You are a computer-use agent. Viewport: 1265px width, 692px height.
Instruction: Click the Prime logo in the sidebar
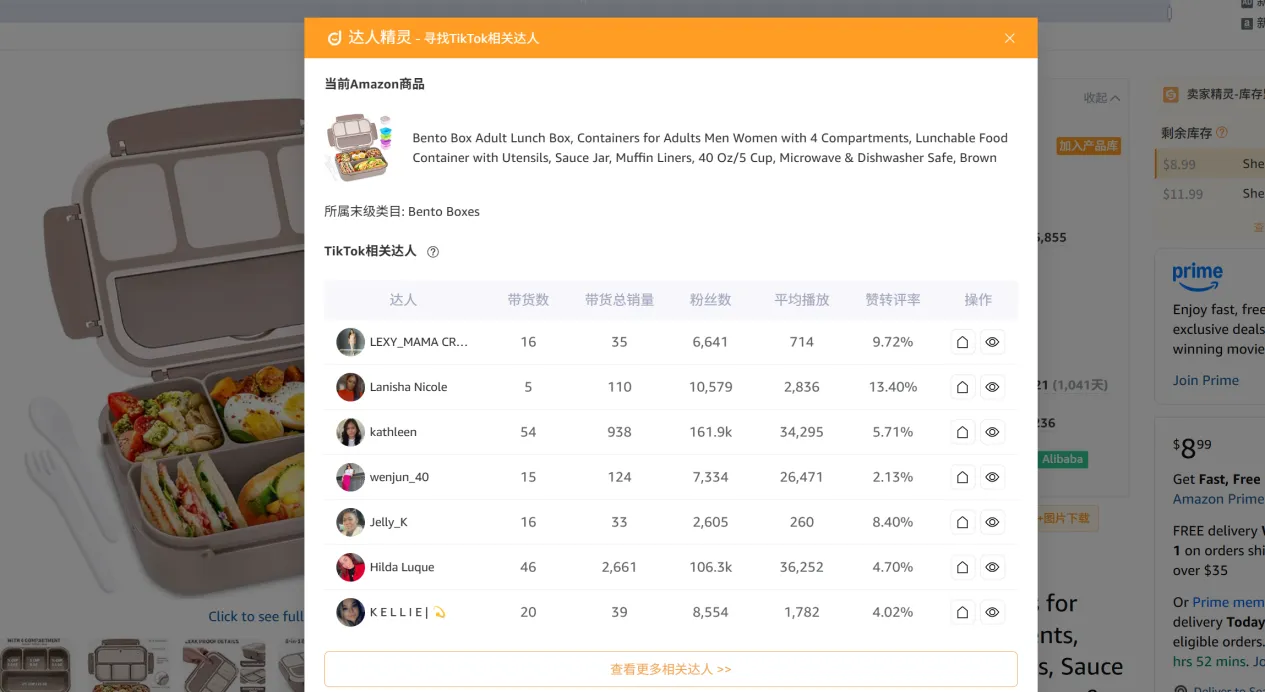[1196, 277]
